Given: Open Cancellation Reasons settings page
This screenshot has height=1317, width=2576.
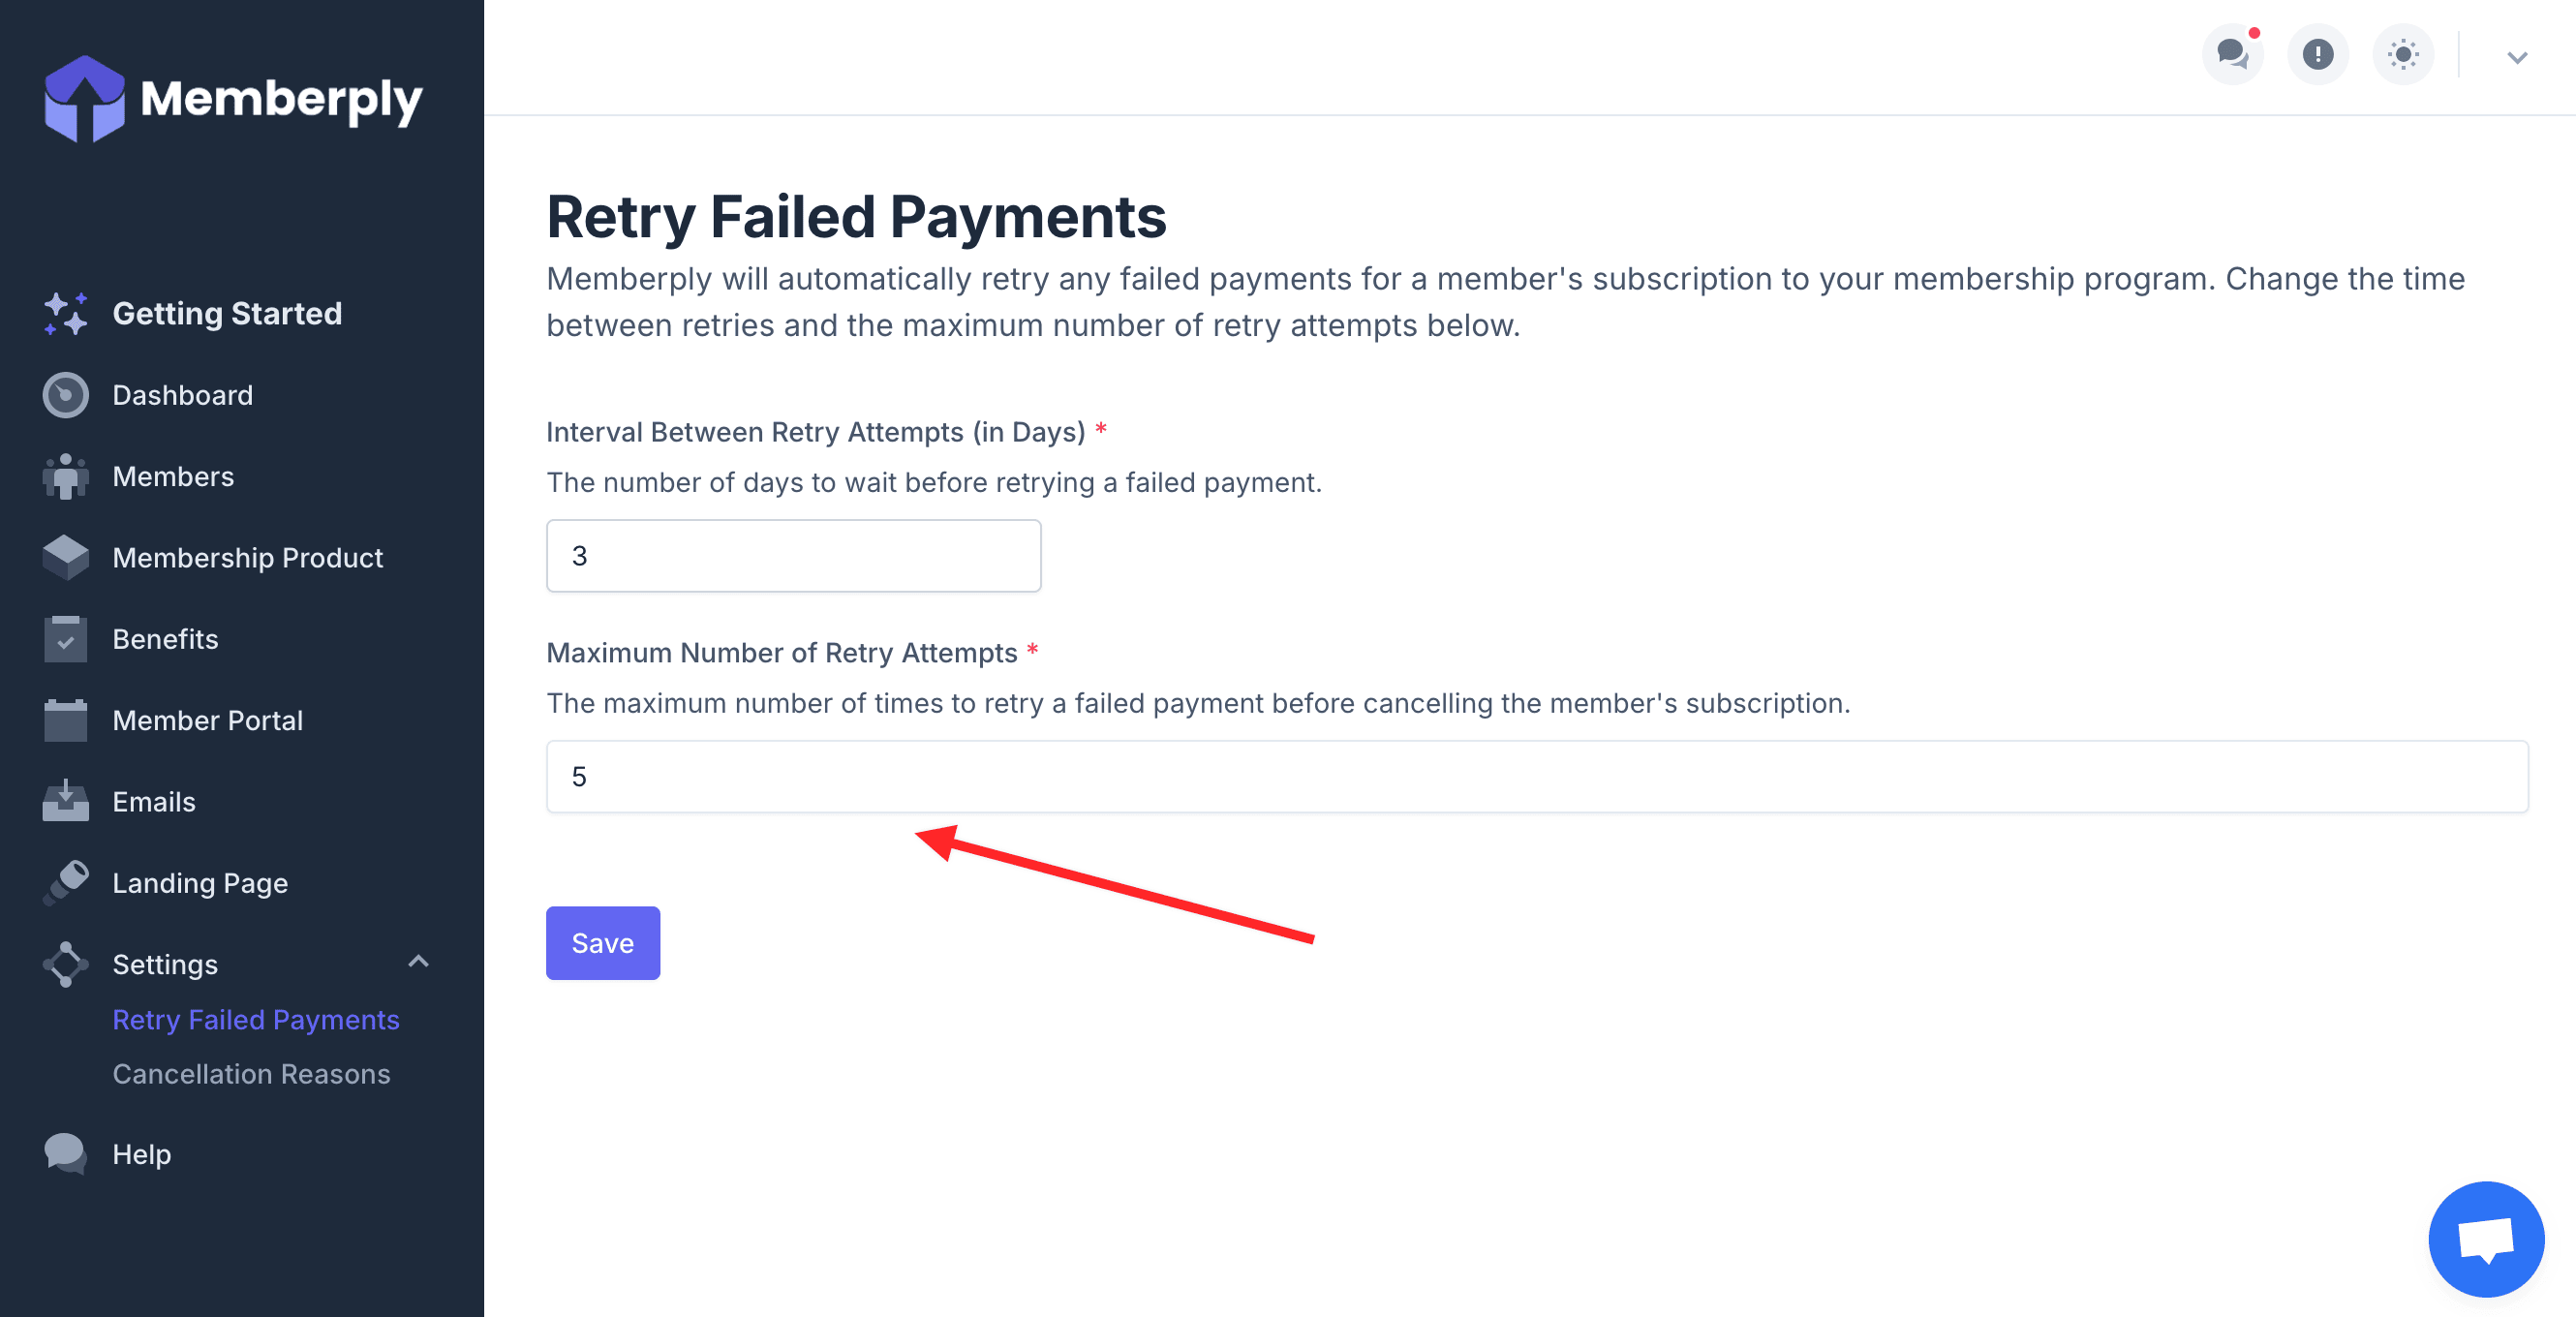Looking at the screenshot, I should pos(251,1073).
